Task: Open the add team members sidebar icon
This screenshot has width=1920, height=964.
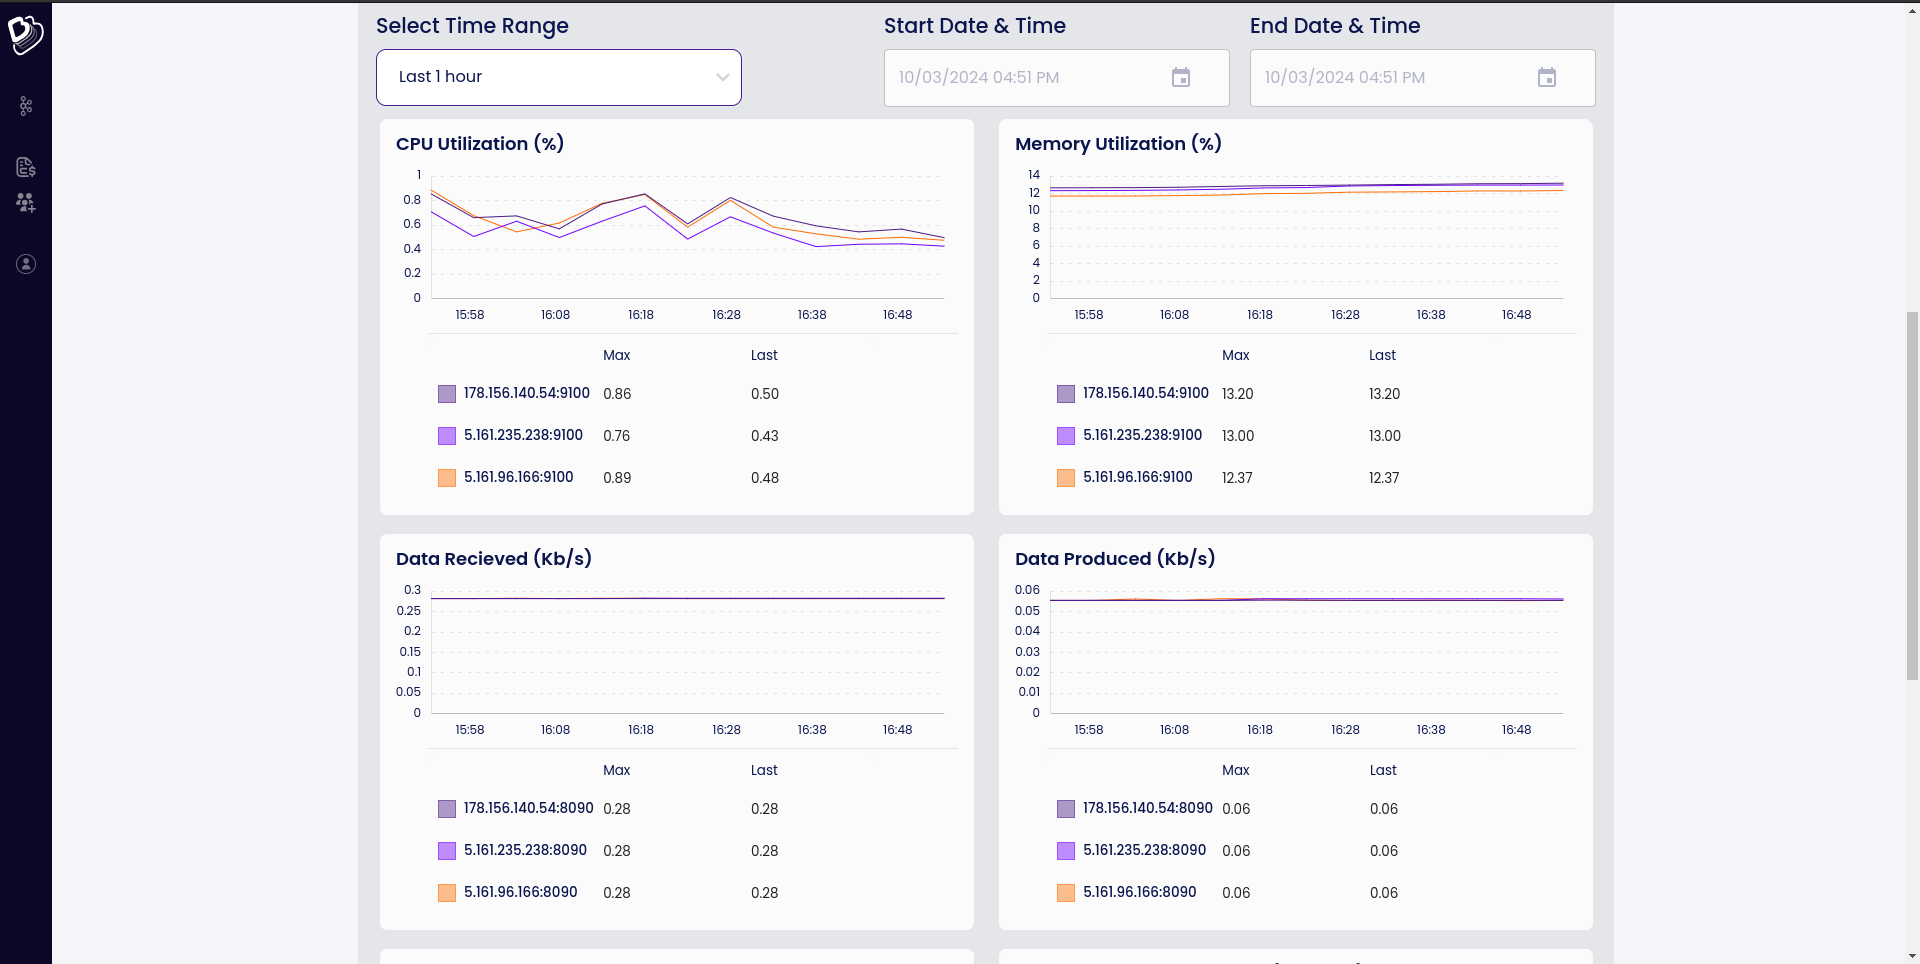Action: coord(26,203)
